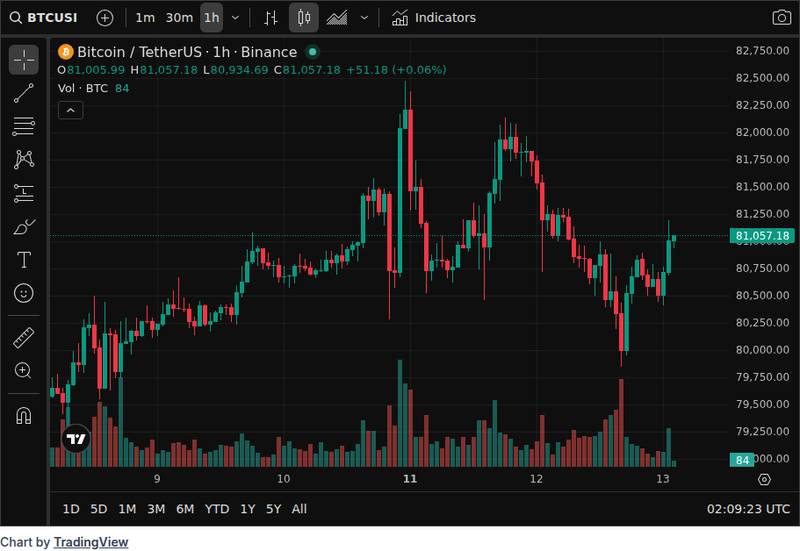This screenshot has width=800, height=551.
Task: Open chart settings gear near price axis
Action: click(764, 480)
